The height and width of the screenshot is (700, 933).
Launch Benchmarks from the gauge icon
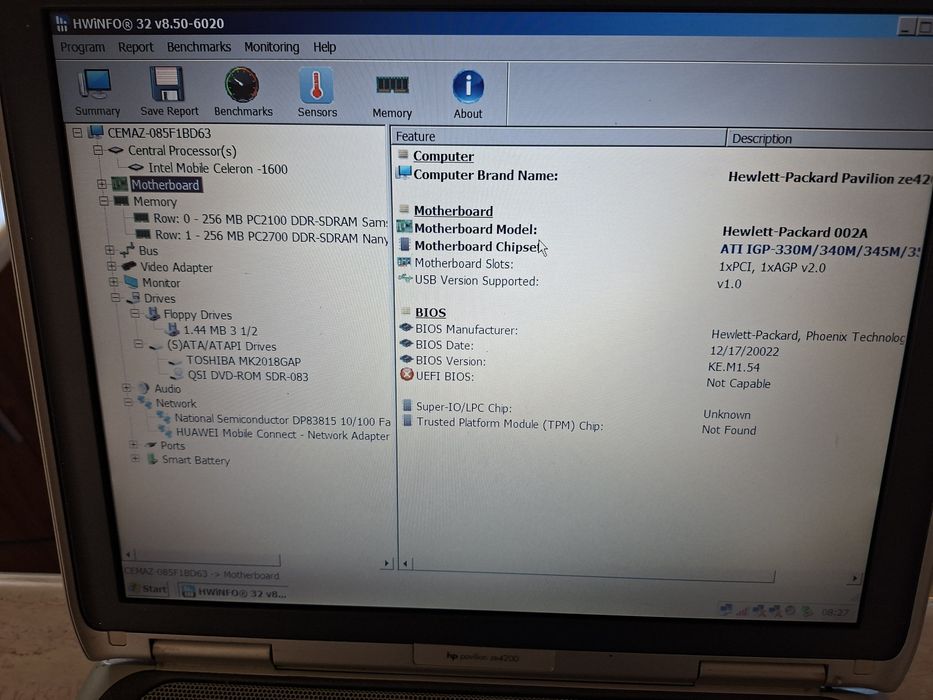[243, 92]
